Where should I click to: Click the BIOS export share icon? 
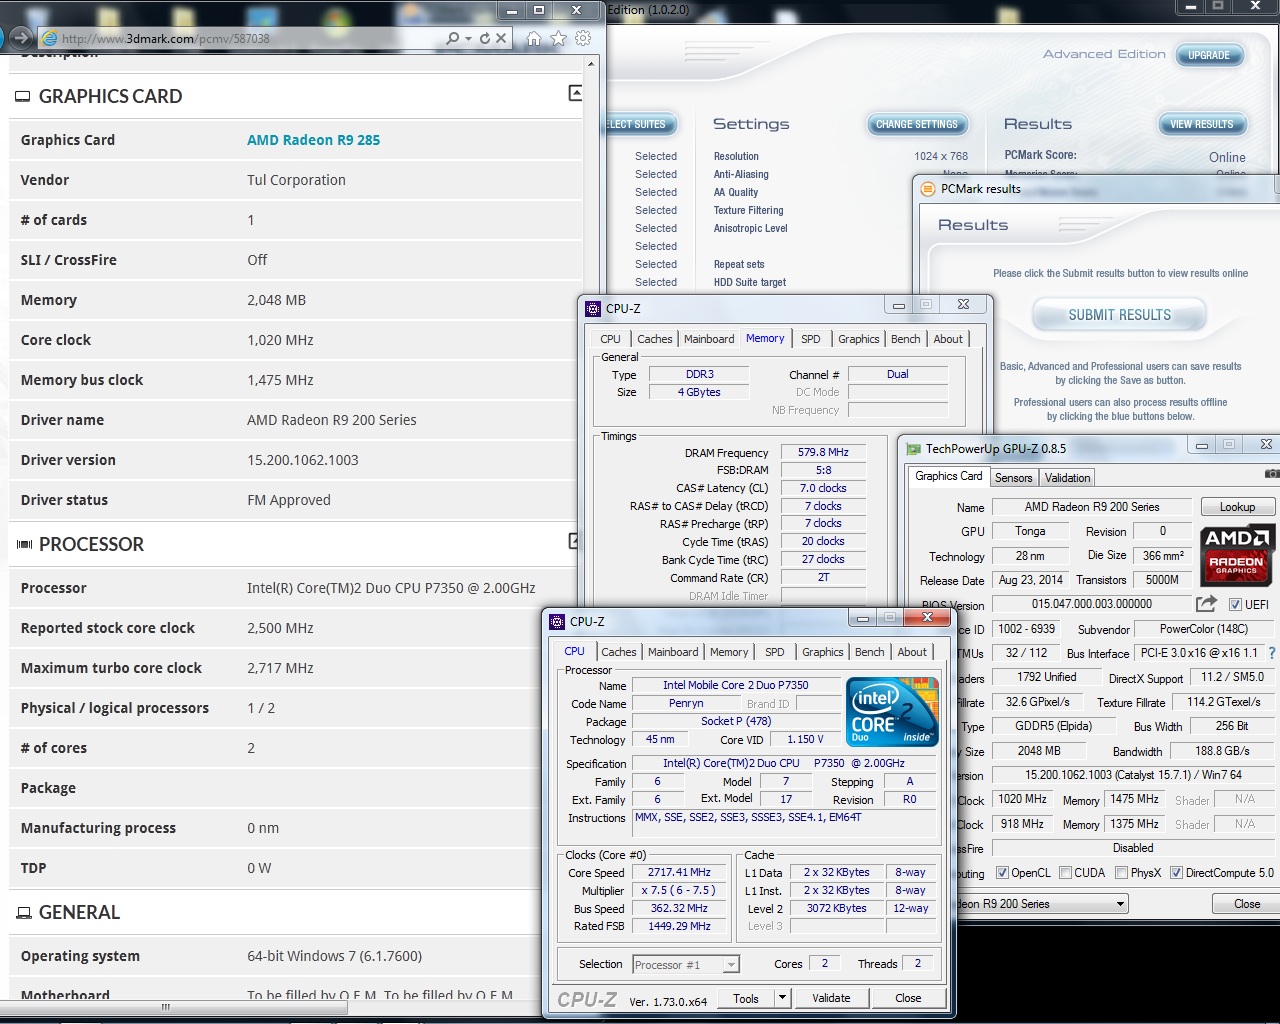[1206, 604]
